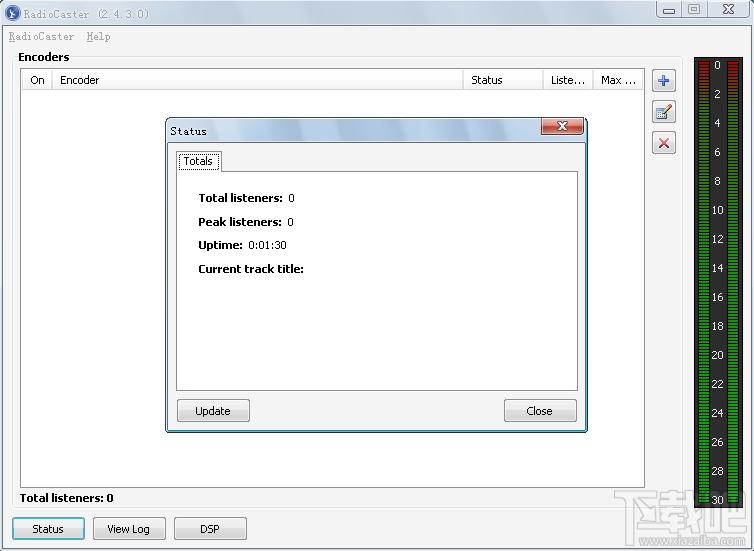Sort by the Status column header
754x551 pixels.
503,80
